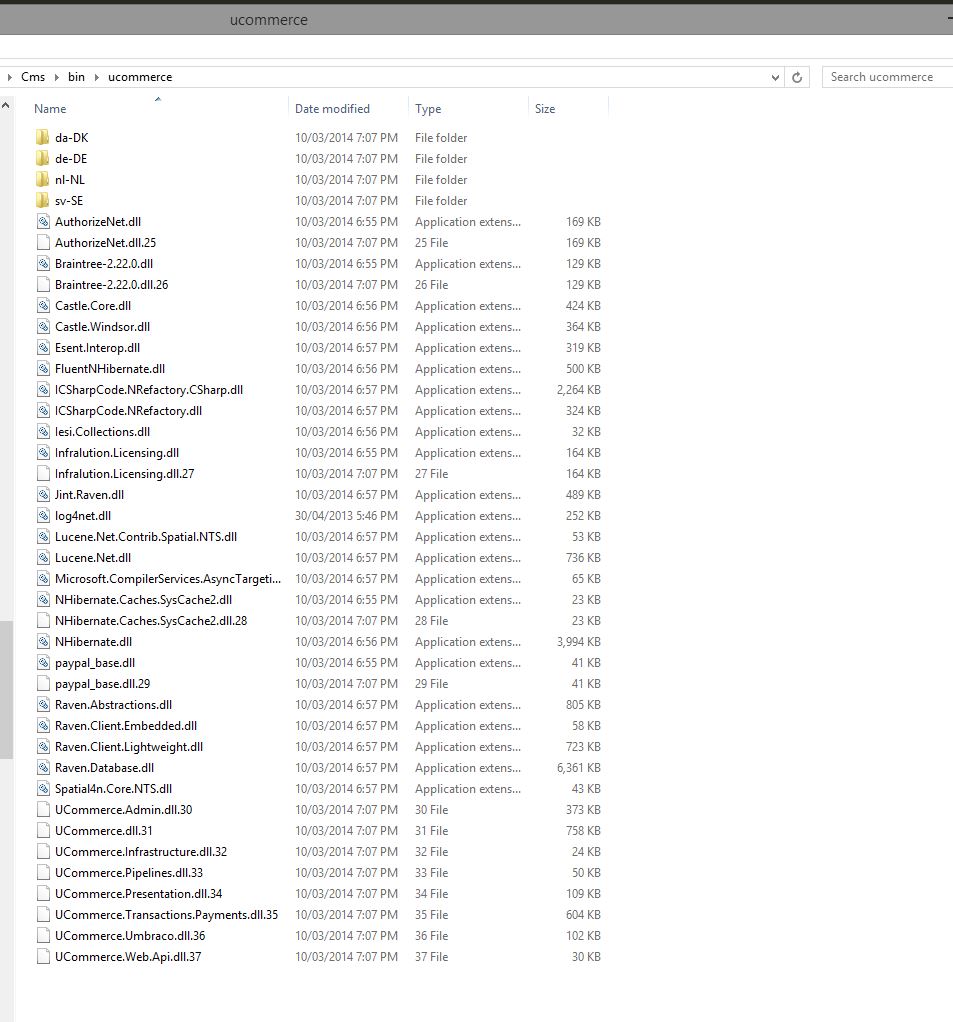Go to the Cms breadcrumb folder
953x1022 pixels.
[33, 77]
